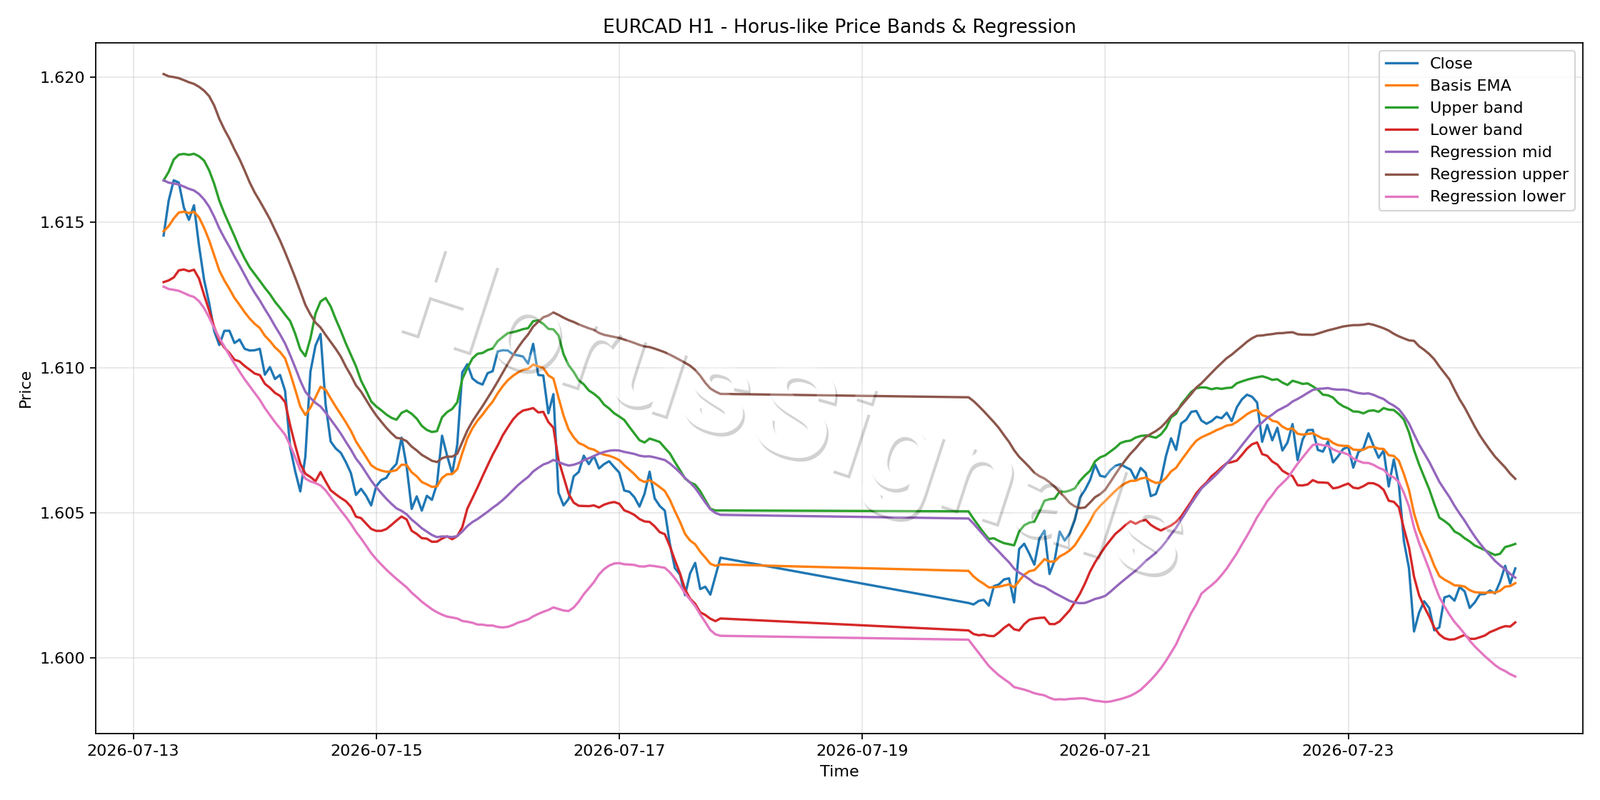Click the y-axis tick label 1.605
The width and height of the screenshot is (1600, 800).
(x=64, y=513)
